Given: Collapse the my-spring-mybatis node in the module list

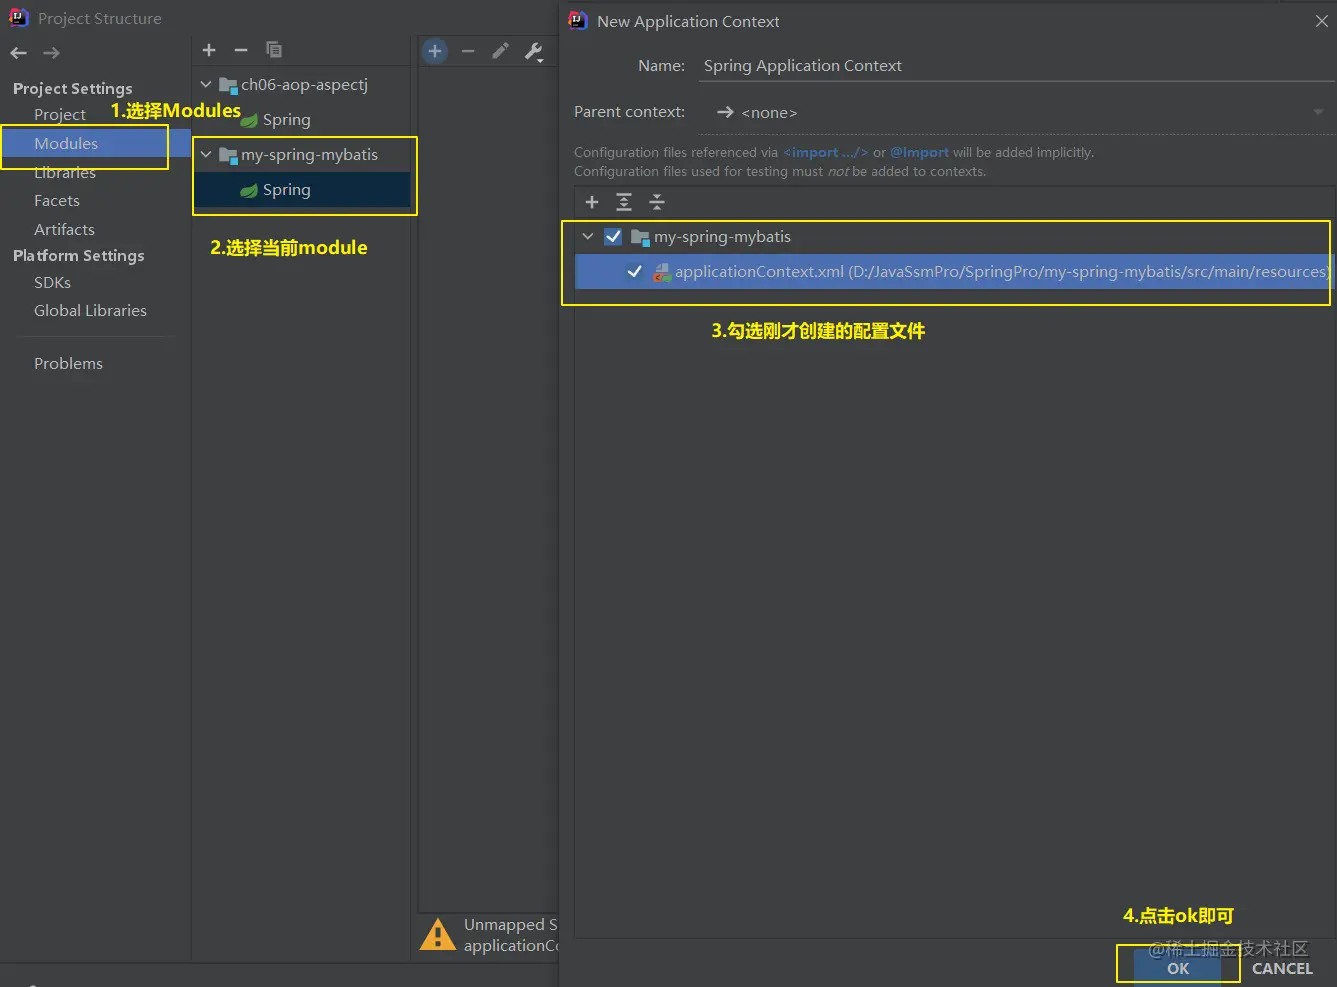Looking at the screenshot, I should (x=206, y=155).
